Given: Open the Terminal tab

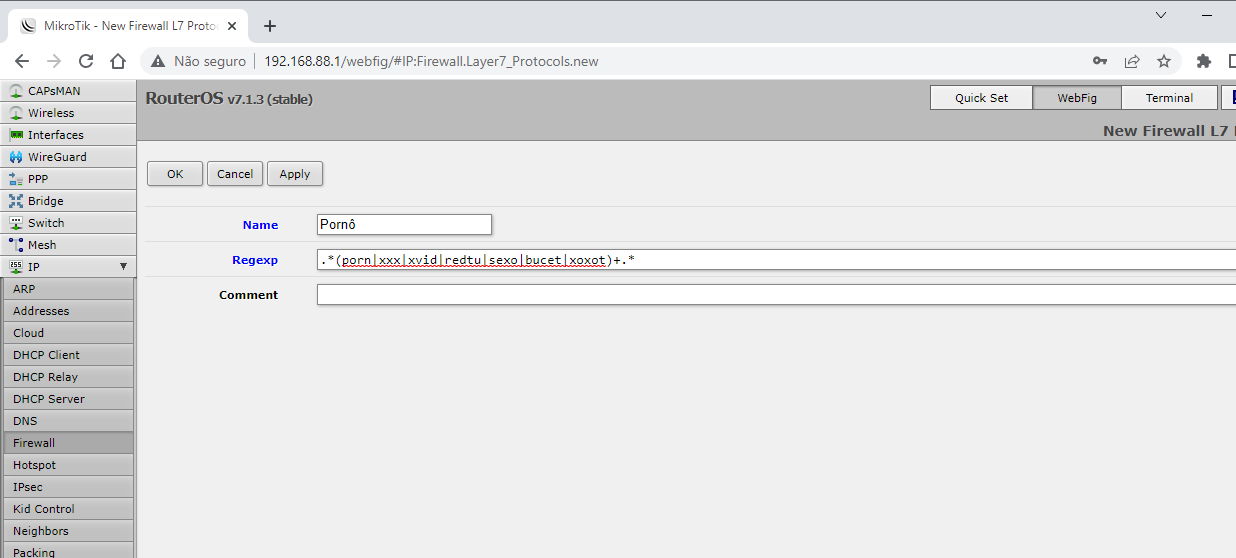Looking at the screenshot, I should pyautogui.click(x=1169, y=98).
